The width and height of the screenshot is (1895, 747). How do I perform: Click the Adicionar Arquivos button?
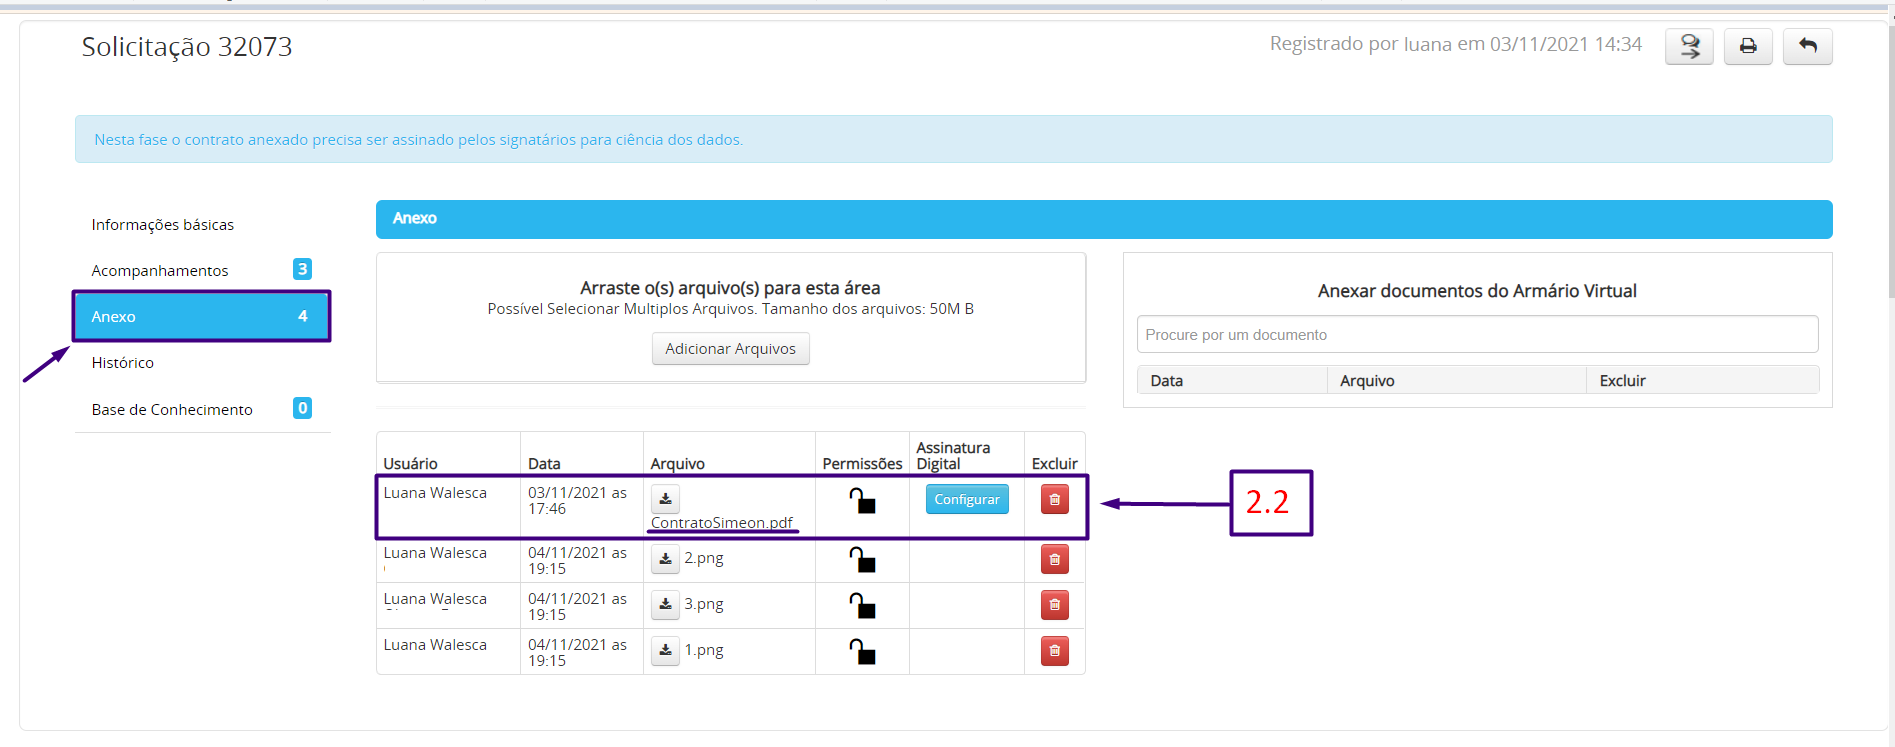(x=731, y=349)
